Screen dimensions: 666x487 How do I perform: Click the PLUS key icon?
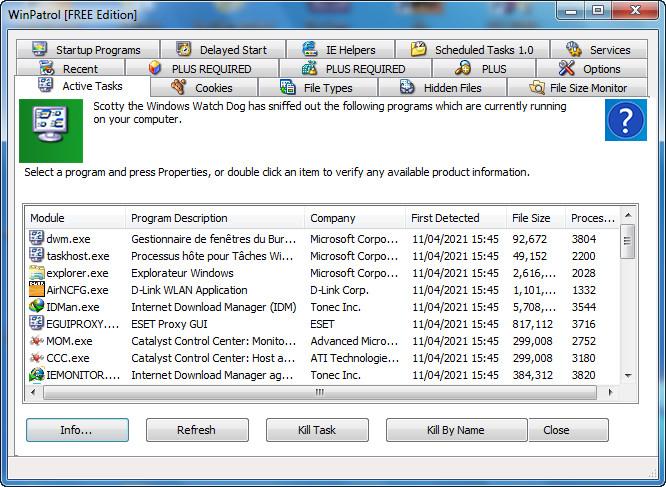(463, 68)
